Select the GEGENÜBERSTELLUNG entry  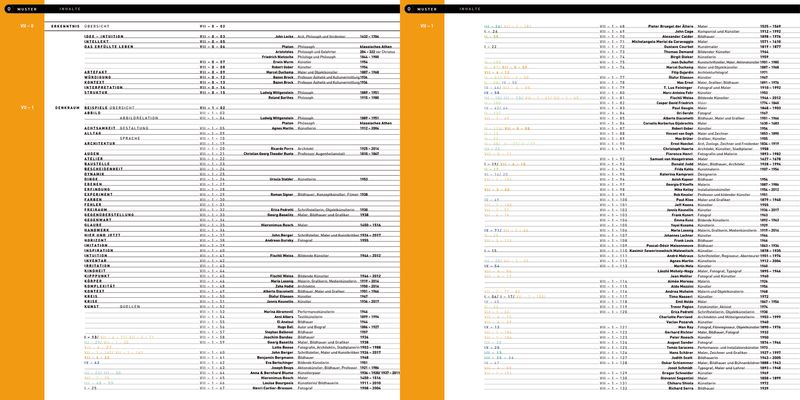(109, 215)
